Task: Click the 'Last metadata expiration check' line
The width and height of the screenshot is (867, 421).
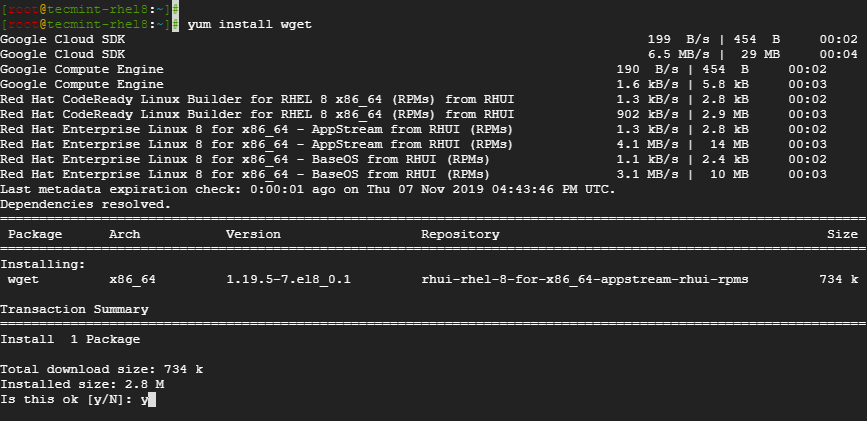Action: [x=307, y=189]
